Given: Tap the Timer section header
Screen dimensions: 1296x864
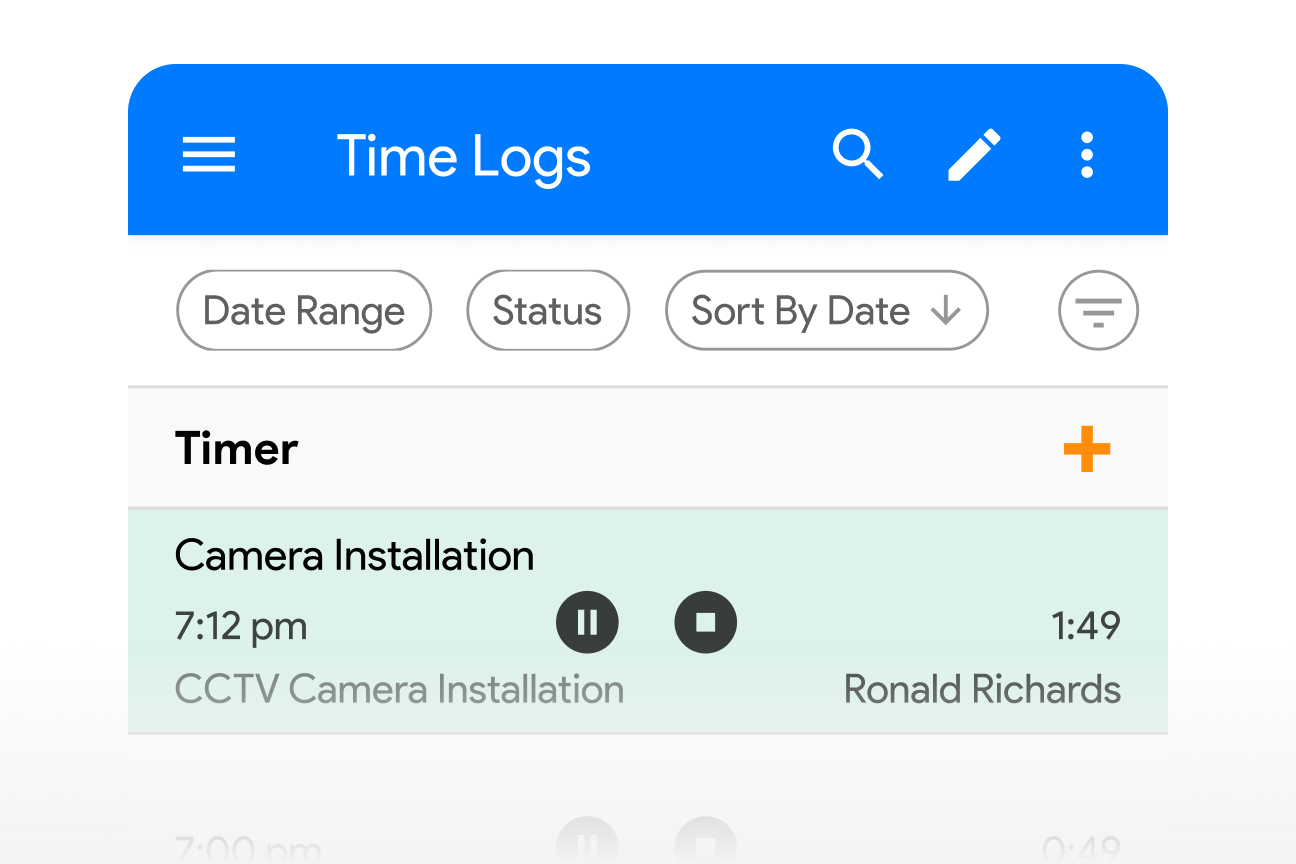Looking at the screenshot, I should (236, 449).
